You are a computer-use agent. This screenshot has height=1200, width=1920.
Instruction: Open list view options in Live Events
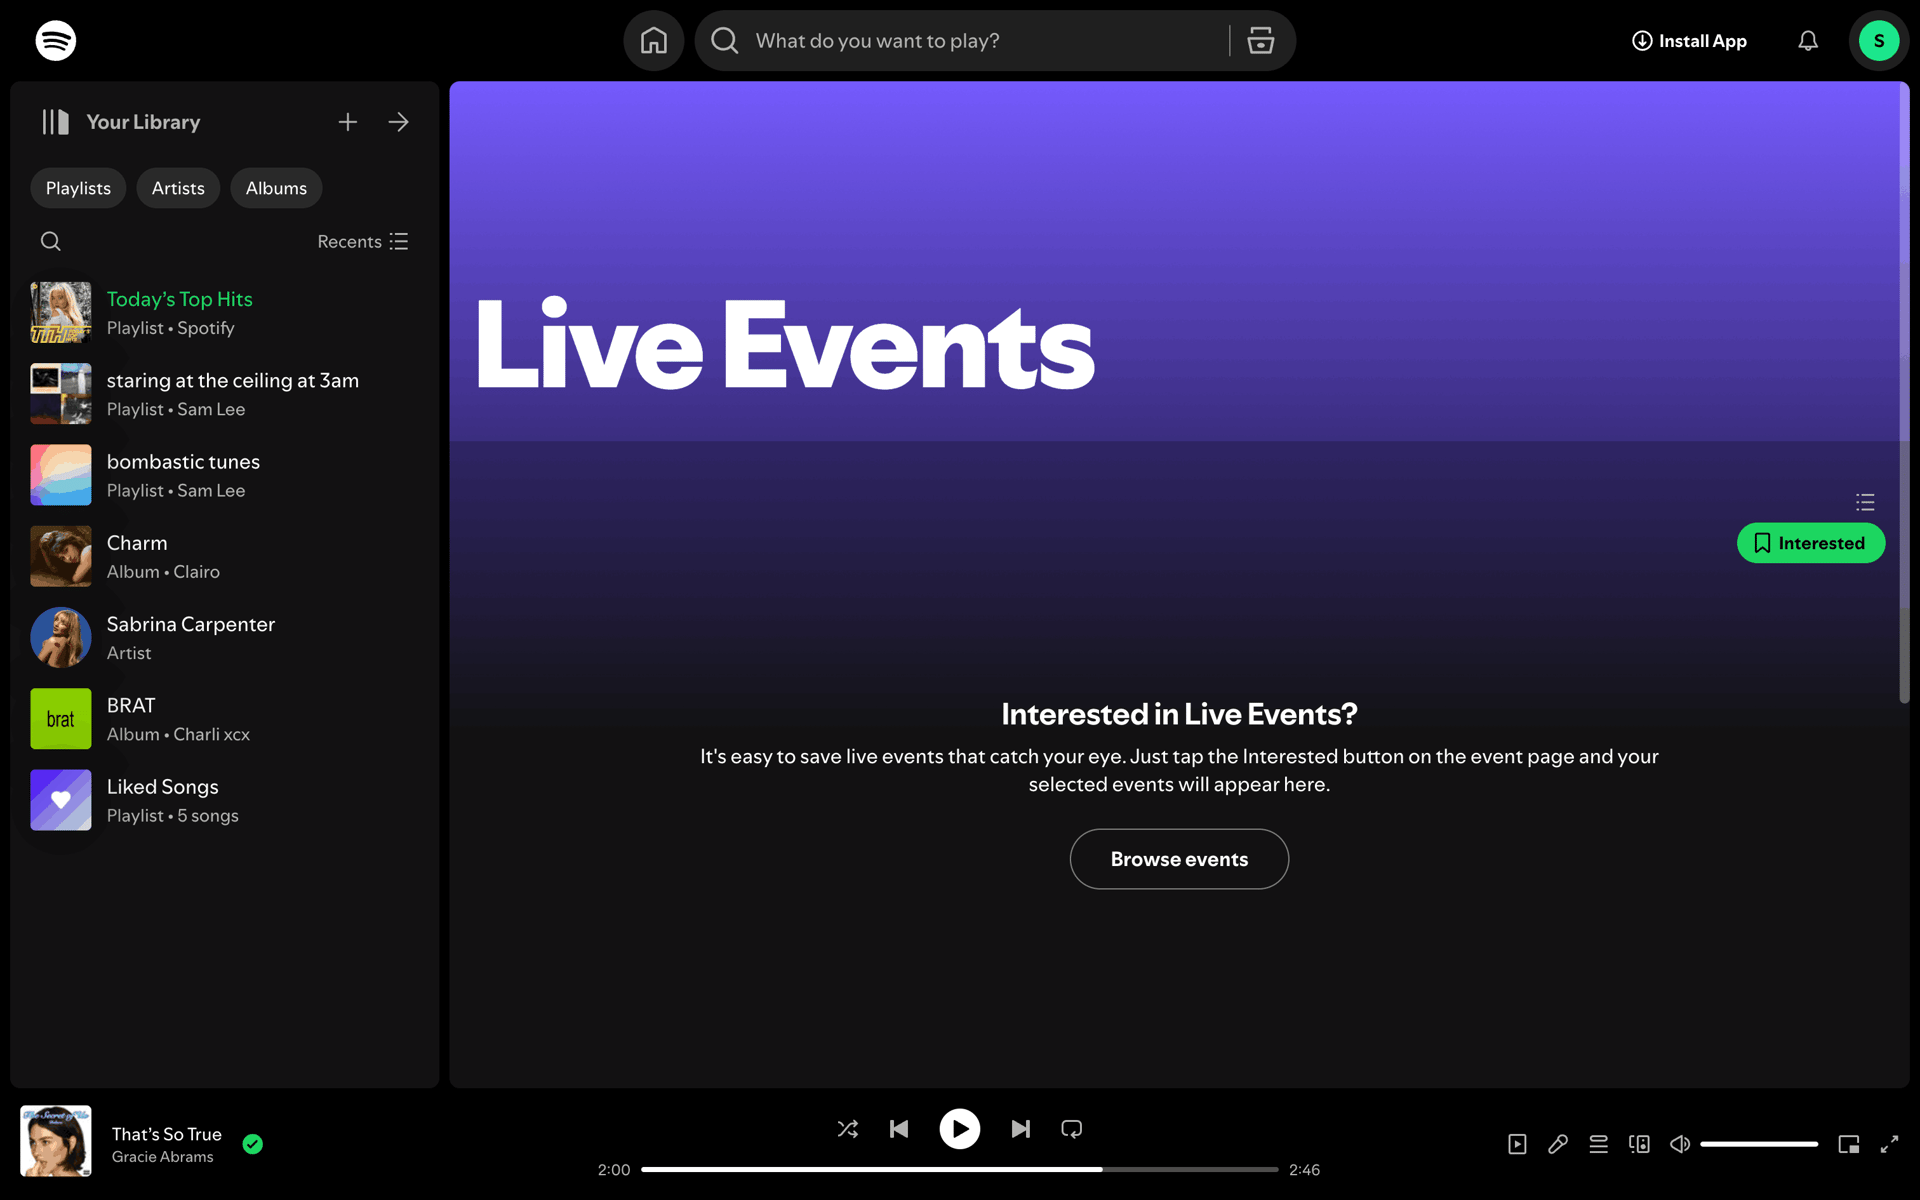[x=1865, y=502]
